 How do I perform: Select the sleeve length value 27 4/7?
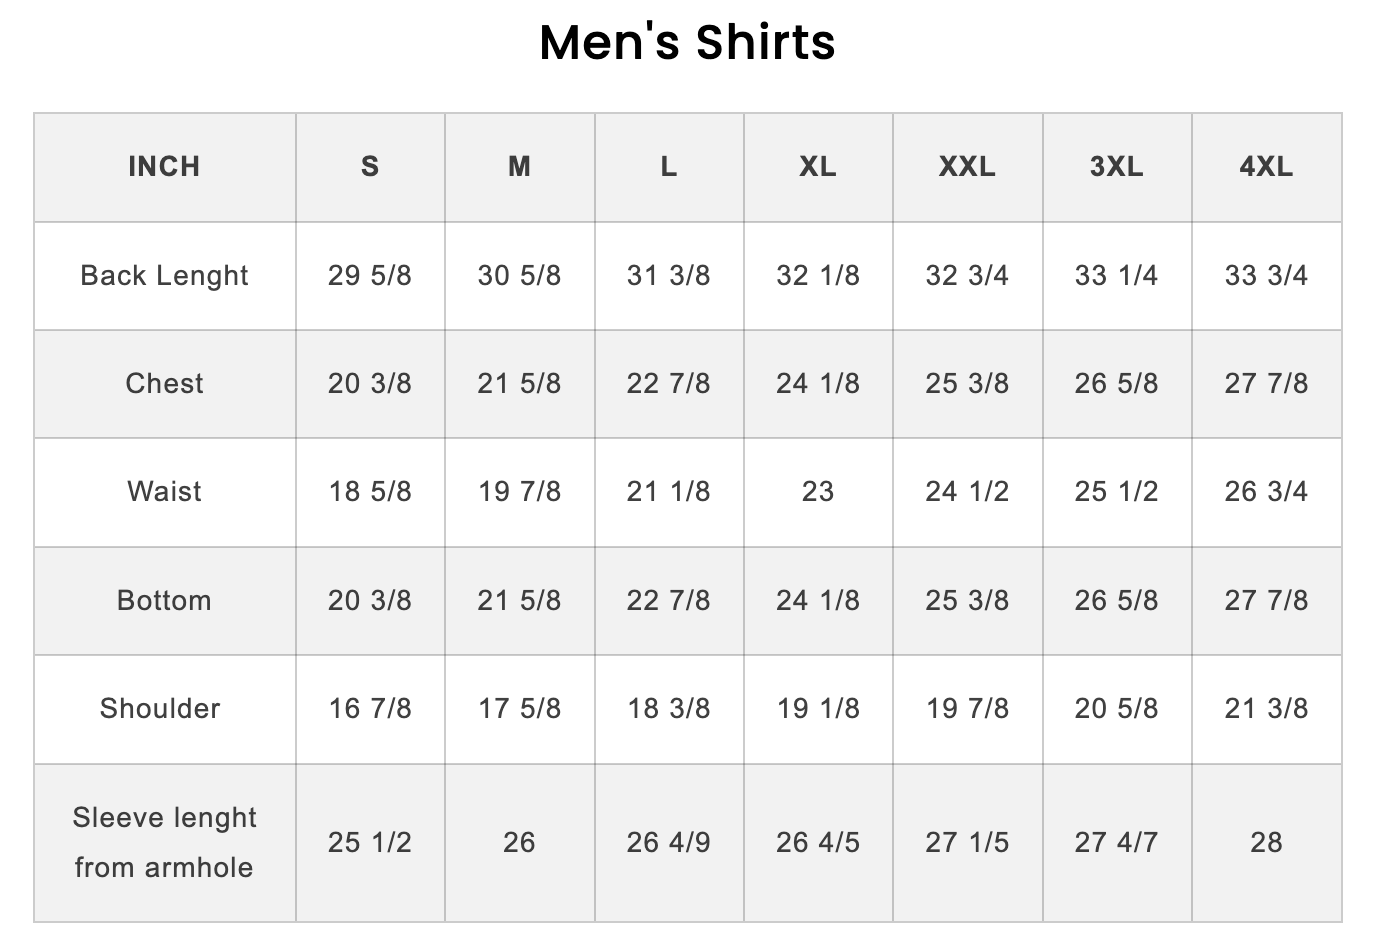click(1116, 842)
